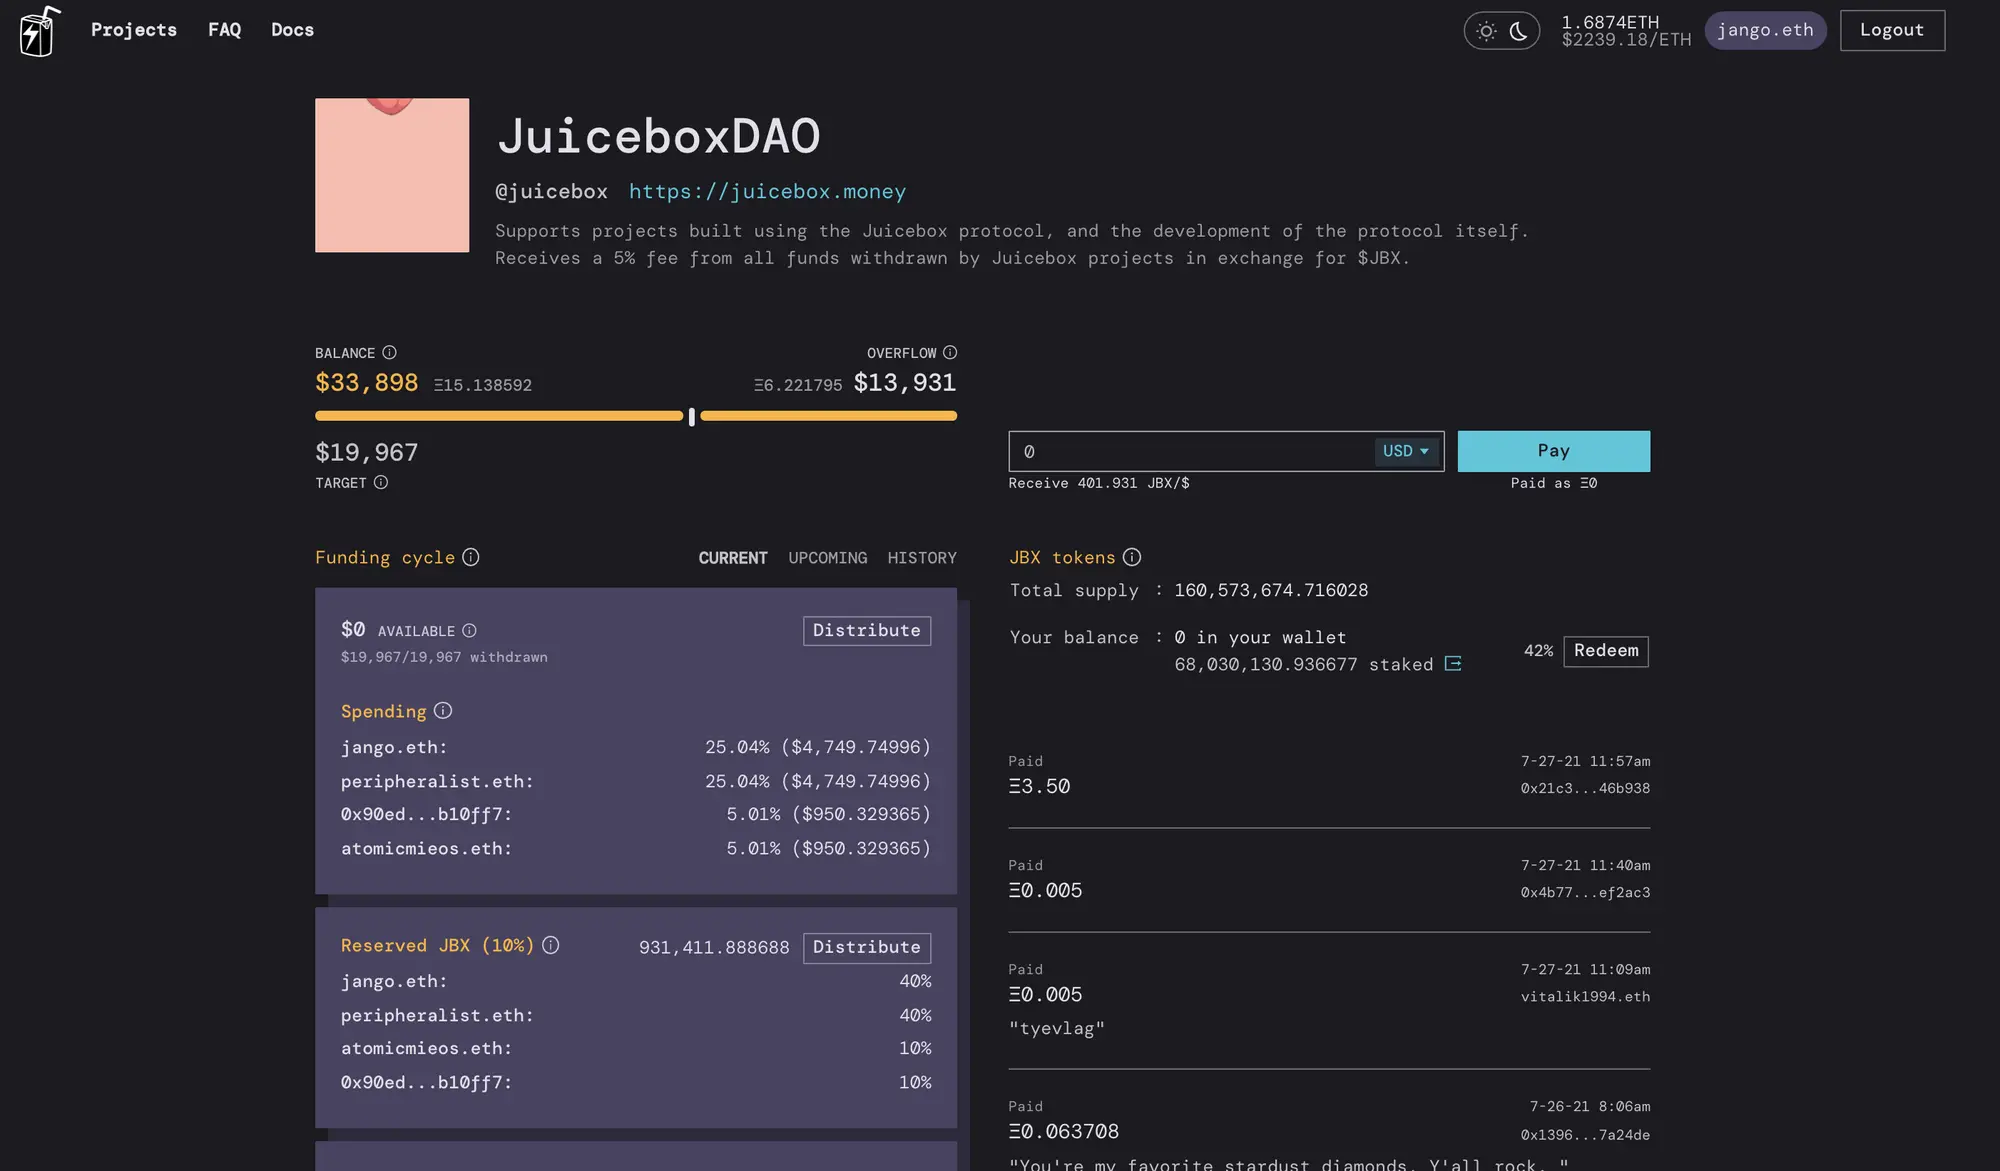Switch to the History funding cycle tab
Screen dimensions: 2000x1171
[x=921, y=558]
